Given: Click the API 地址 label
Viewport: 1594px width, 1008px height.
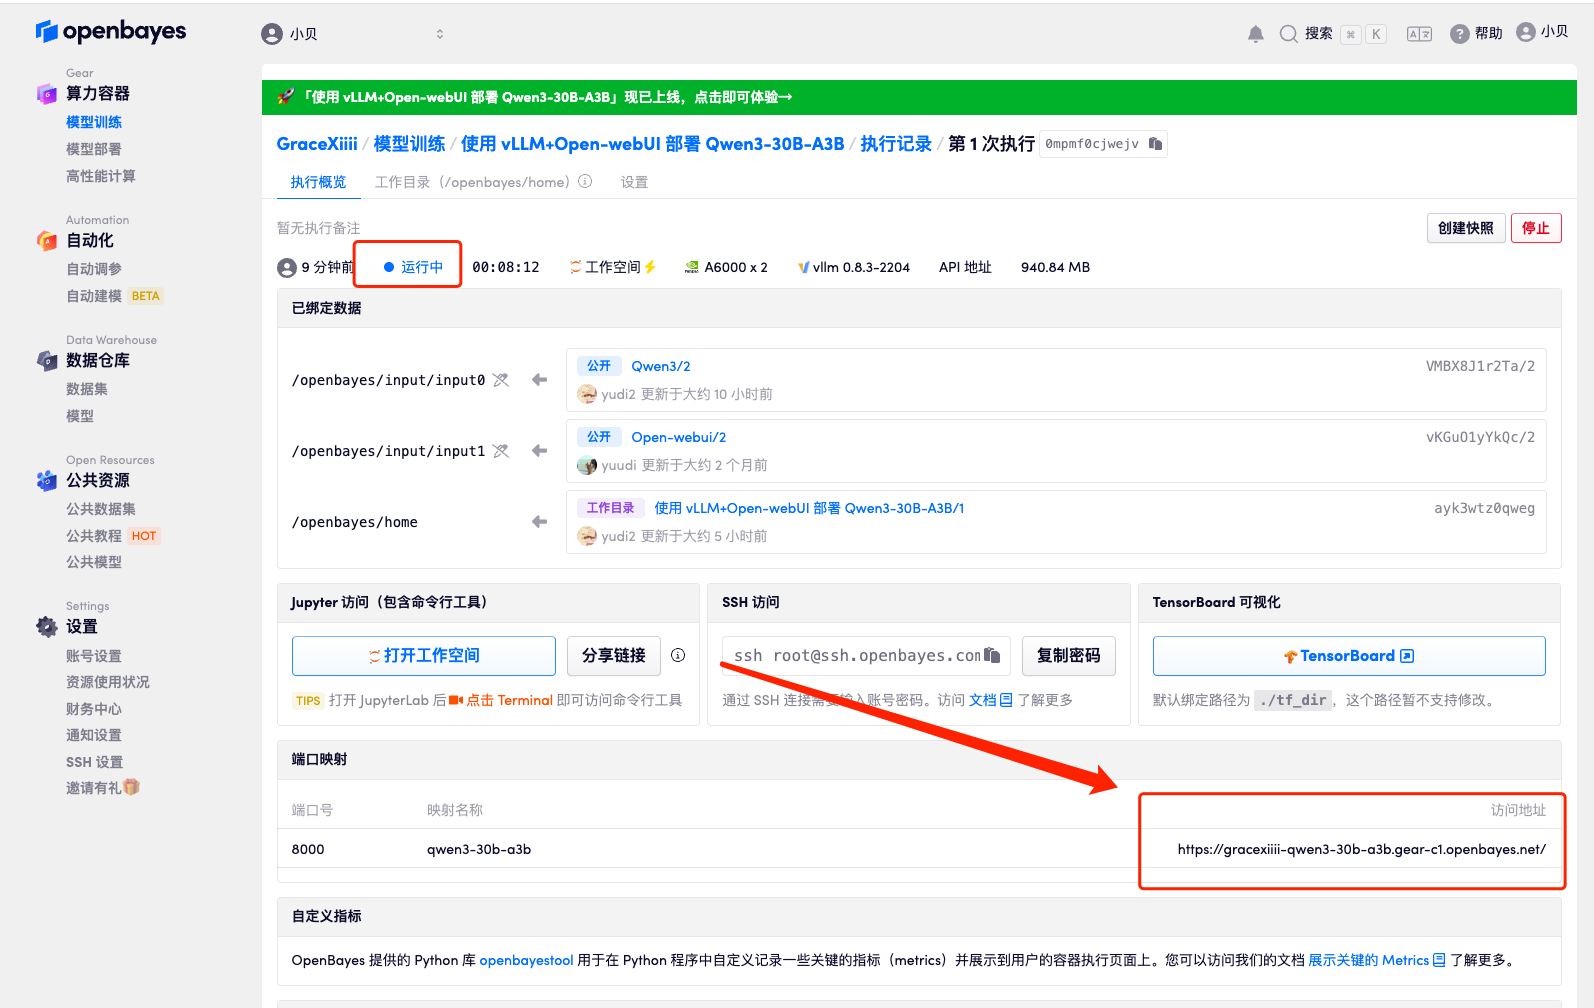Looking at the screenshot, I should (x=965, y=267).
